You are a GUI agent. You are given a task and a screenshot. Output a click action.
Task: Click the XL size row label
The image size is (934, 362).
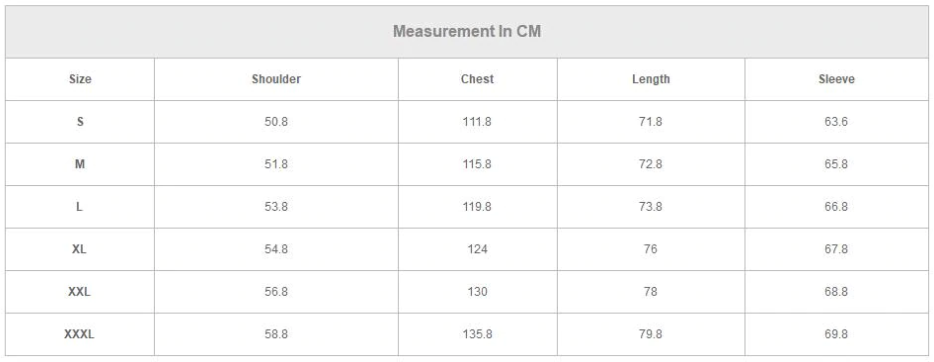click(79, 249)
